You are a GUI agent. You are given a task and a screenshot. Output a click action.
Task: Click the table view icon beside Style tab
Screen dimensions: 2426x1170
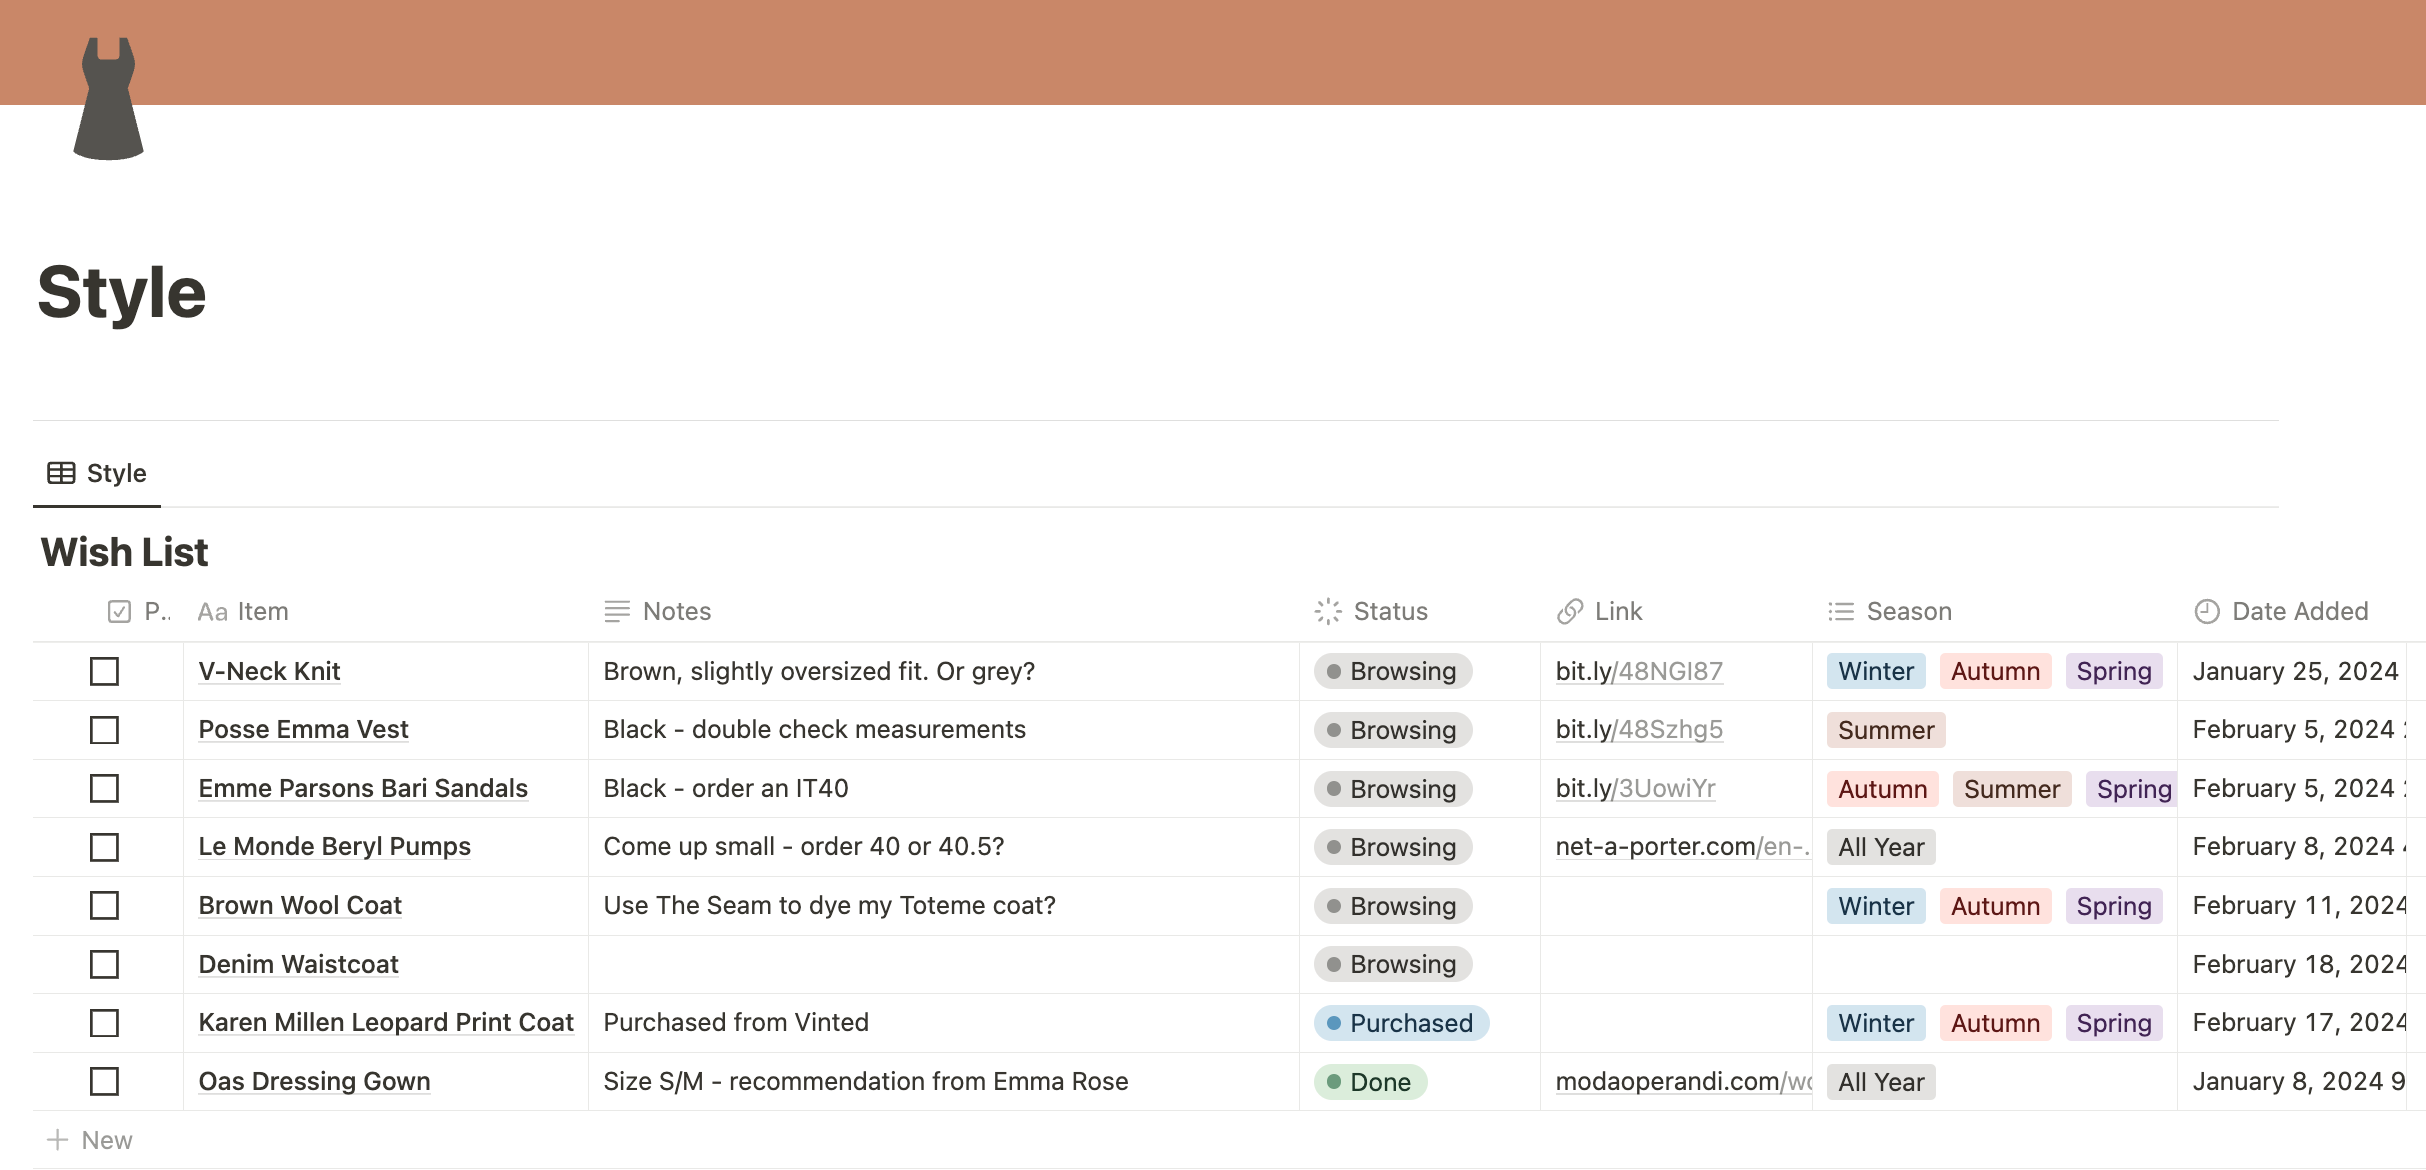tap(61, 473)
